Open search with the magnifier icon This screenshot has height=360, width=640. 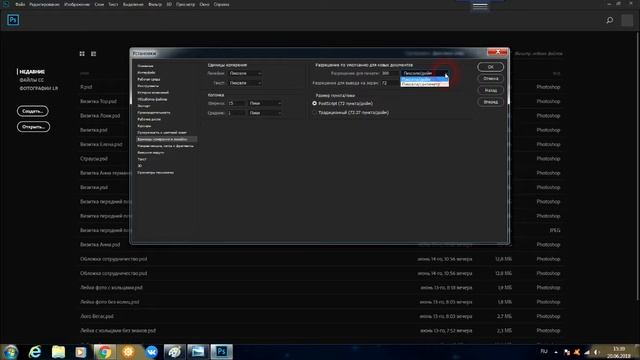pos(609,20)
